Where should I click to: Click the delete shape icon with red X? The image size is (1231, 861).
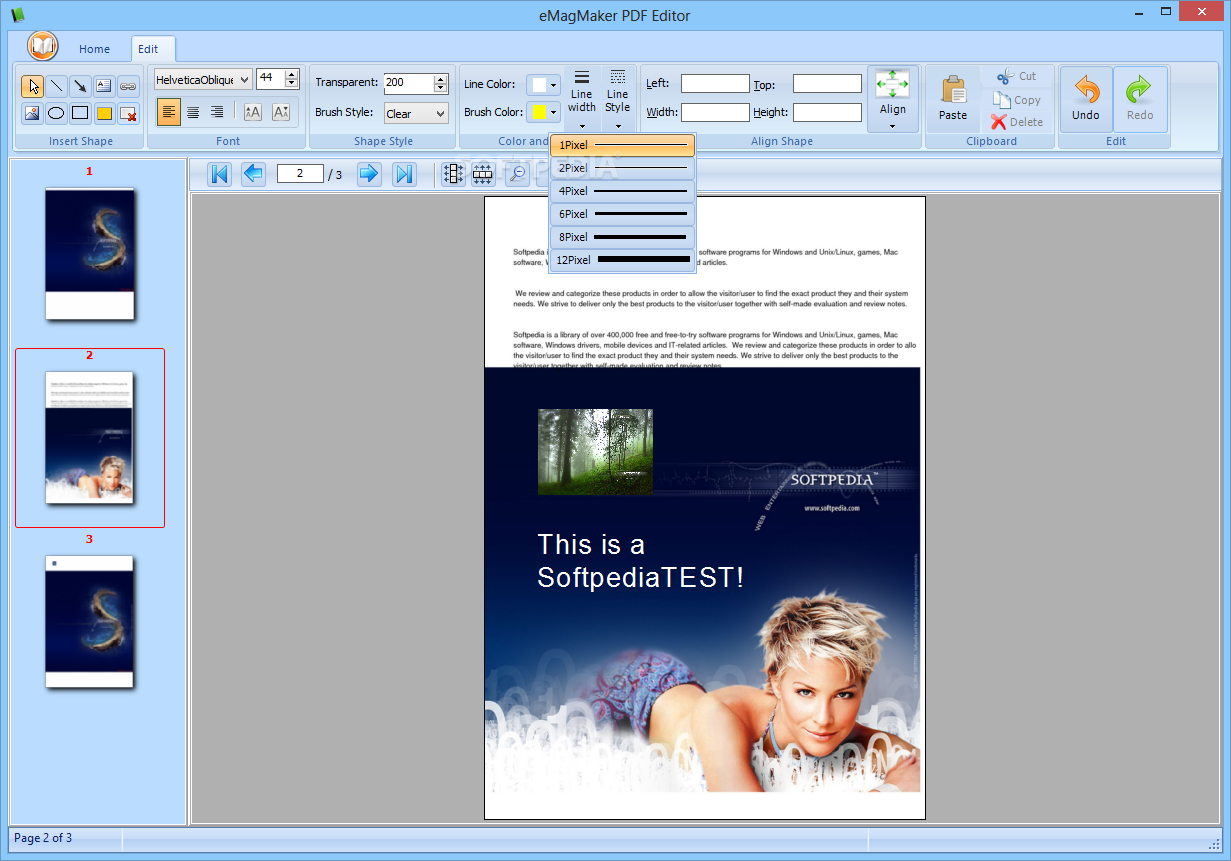pyautogui.click(x=128, y=113)
